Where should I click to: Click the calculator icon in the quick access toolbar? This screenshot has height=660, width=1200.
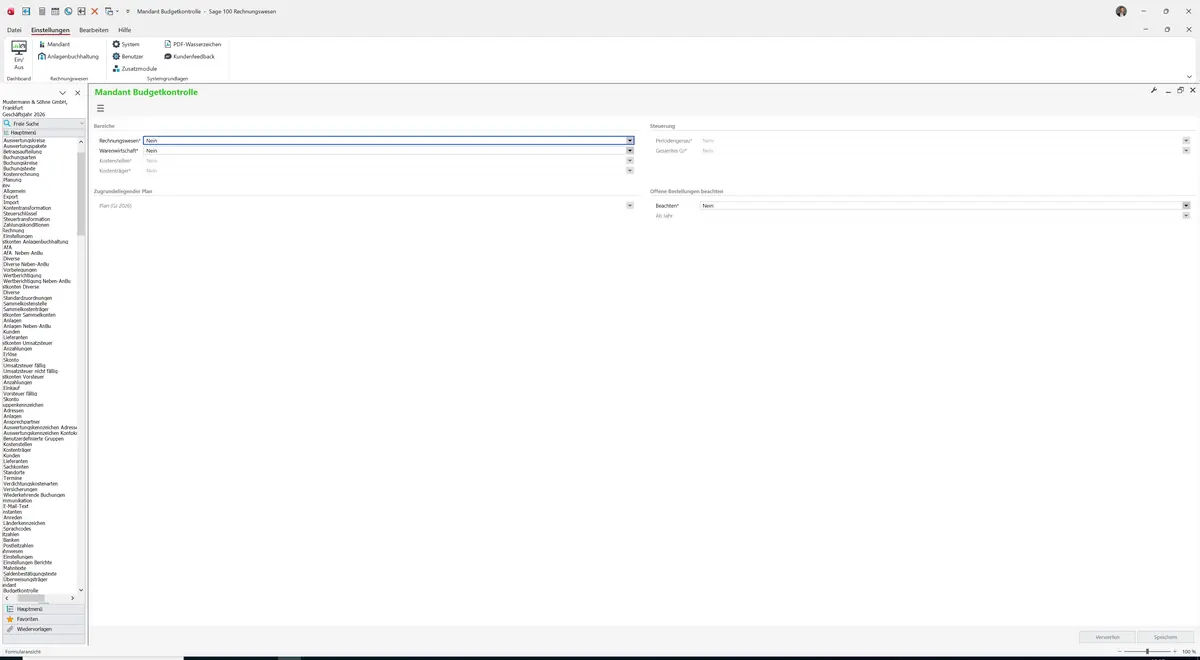(42, 11)
